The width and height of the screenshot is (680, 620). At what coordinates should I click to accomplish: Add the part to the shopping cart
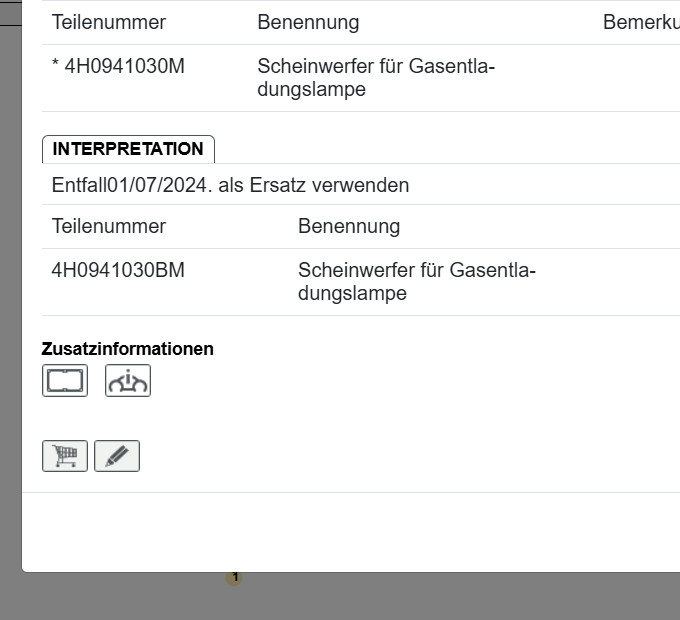pos(65,456)
